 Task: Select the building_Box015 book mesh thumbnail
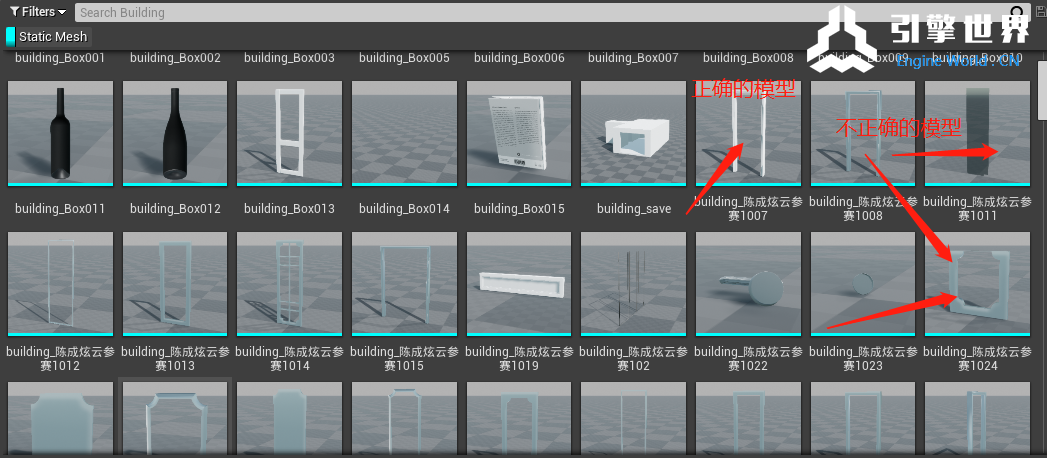519,133
